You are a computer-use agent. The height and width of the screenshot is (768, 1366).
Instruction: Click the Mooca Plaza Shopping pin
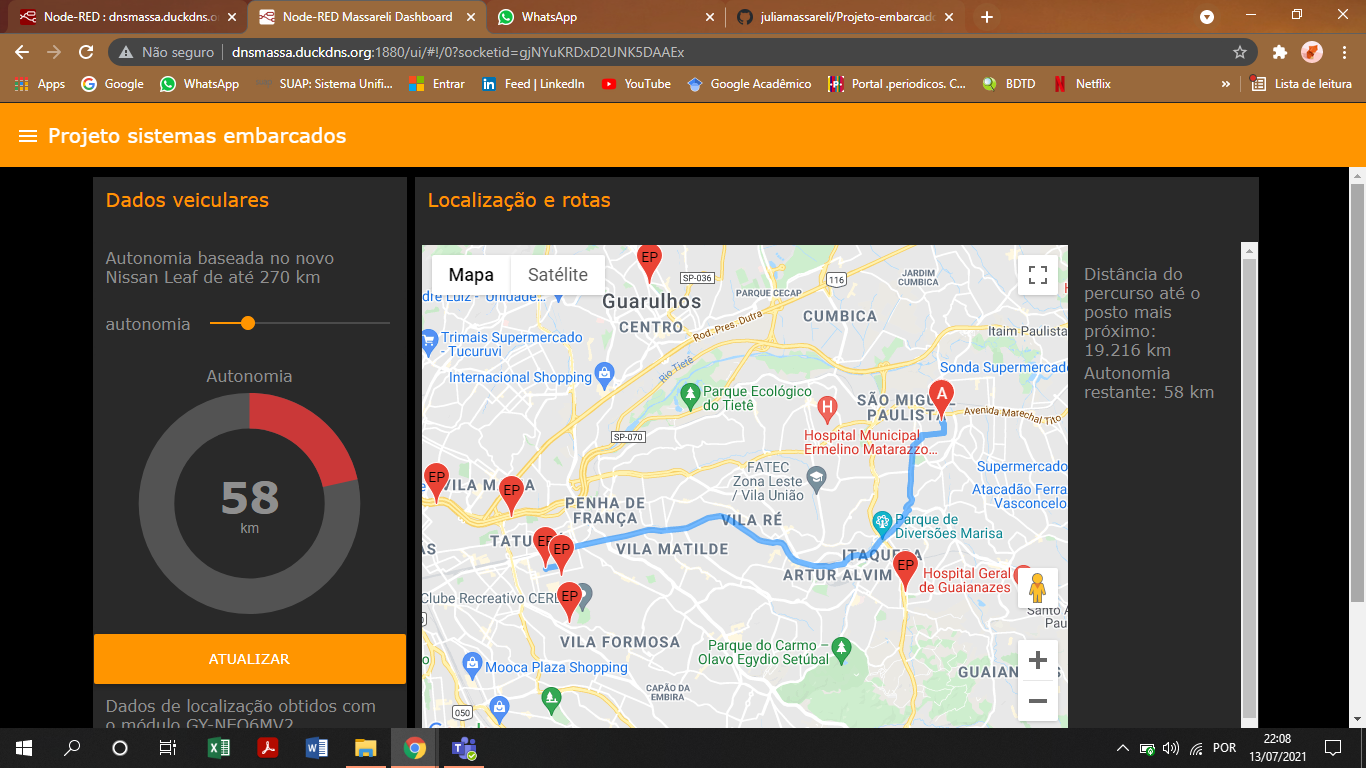pyautogui.click(x=472, y=664)
